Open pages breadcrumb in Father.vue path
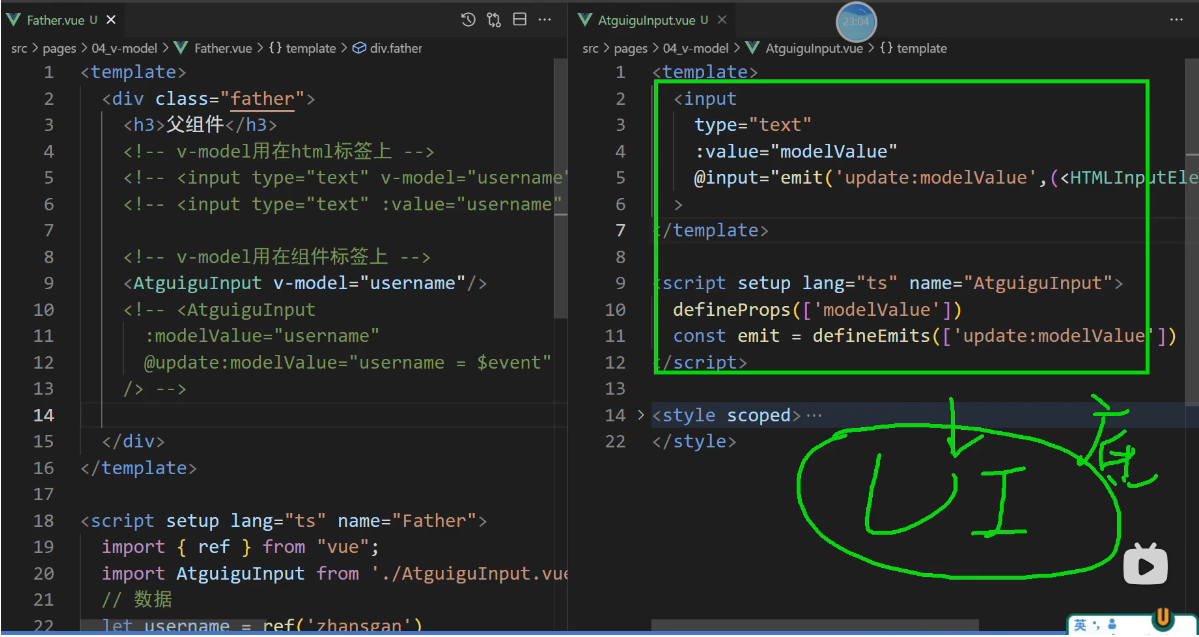 (60, 48)
